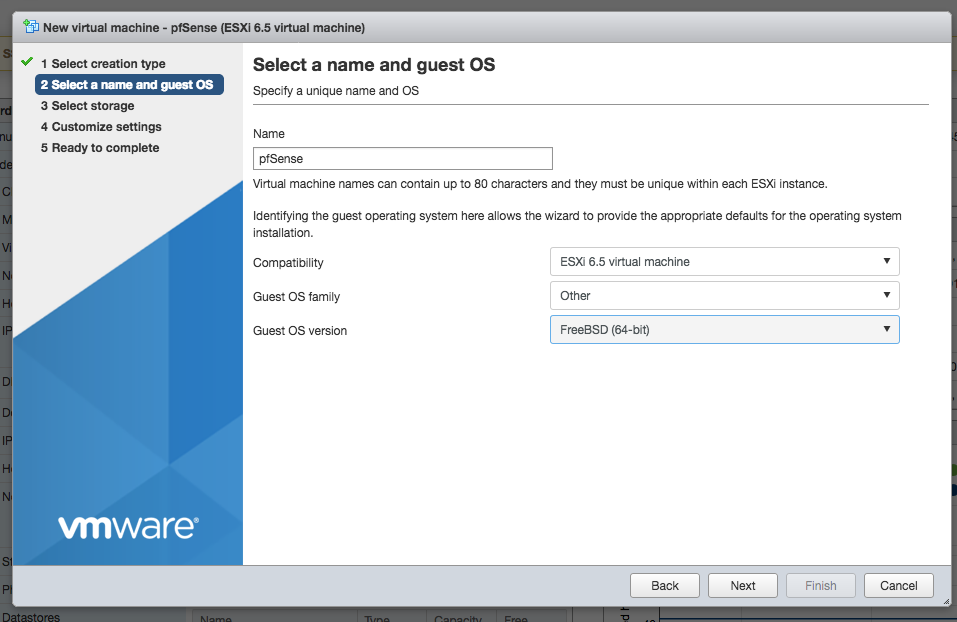Open the Compatibility dropdown

(x=724, y=262)
